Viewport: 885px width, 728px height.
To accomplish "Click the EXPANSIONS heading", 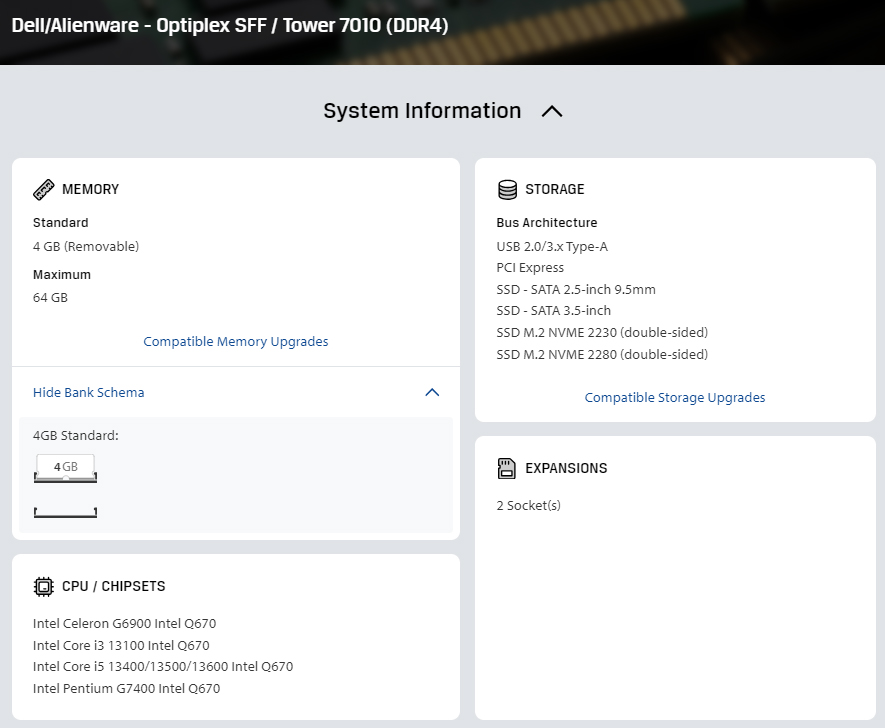I will pos(566,468).
